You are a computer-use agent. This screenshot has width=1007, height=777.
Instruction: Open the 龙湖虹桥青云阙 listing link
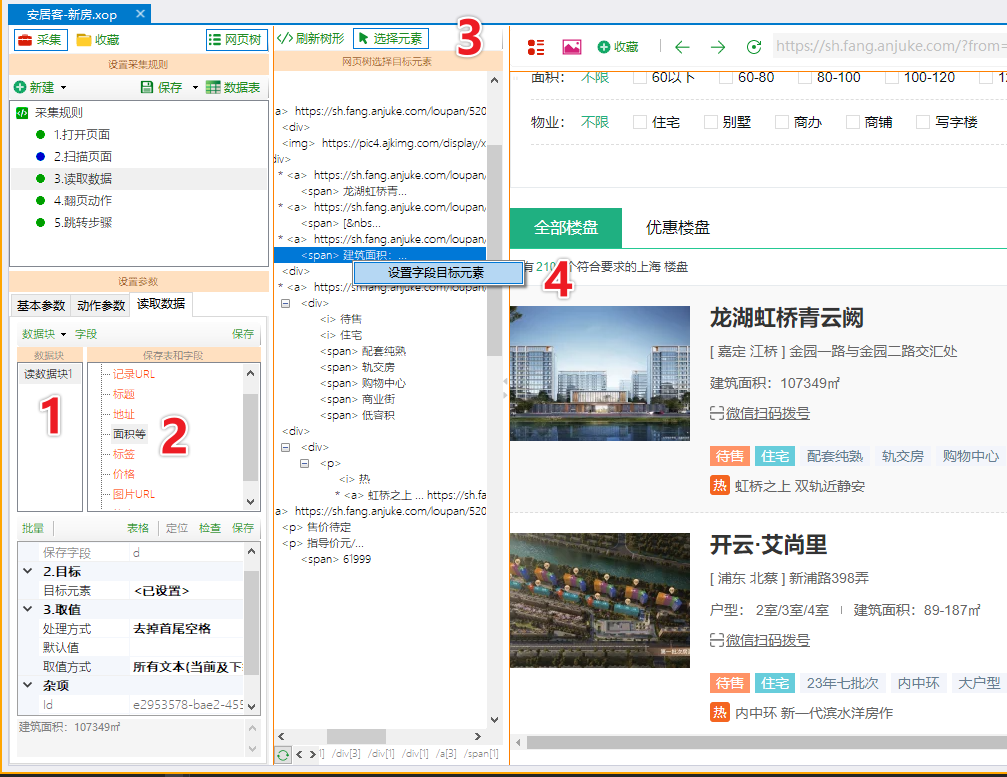pyautogui.click(x=787, y=317)
